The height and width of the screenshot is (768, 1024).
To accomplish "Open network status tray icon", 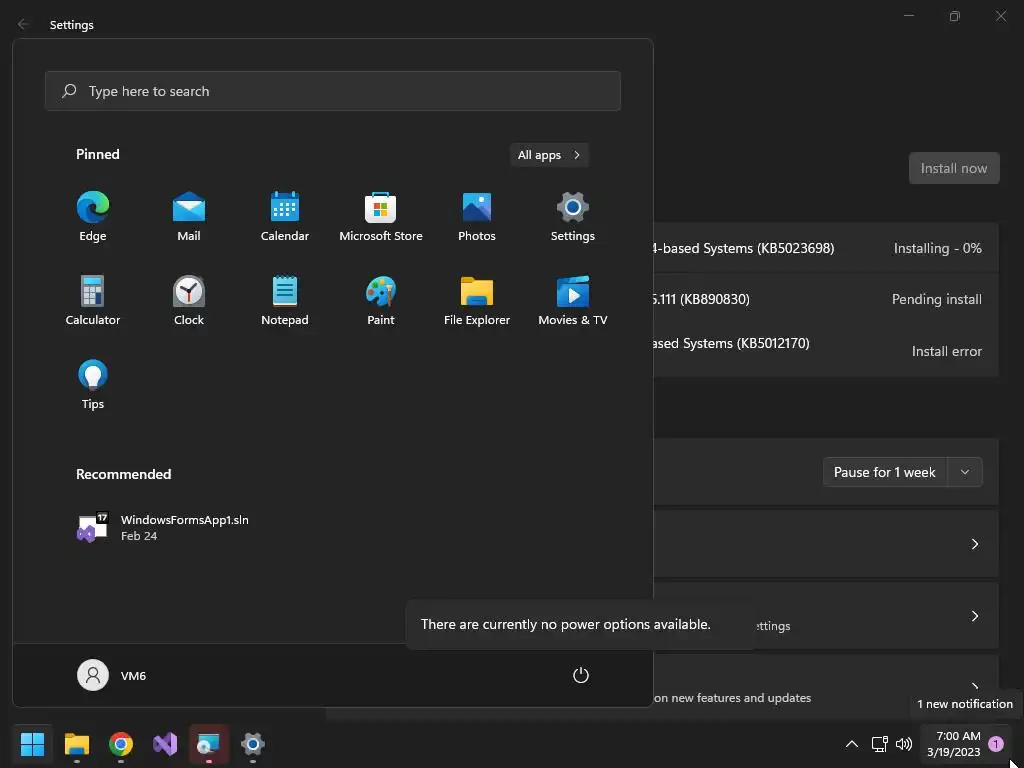I will tap(879, 743).
